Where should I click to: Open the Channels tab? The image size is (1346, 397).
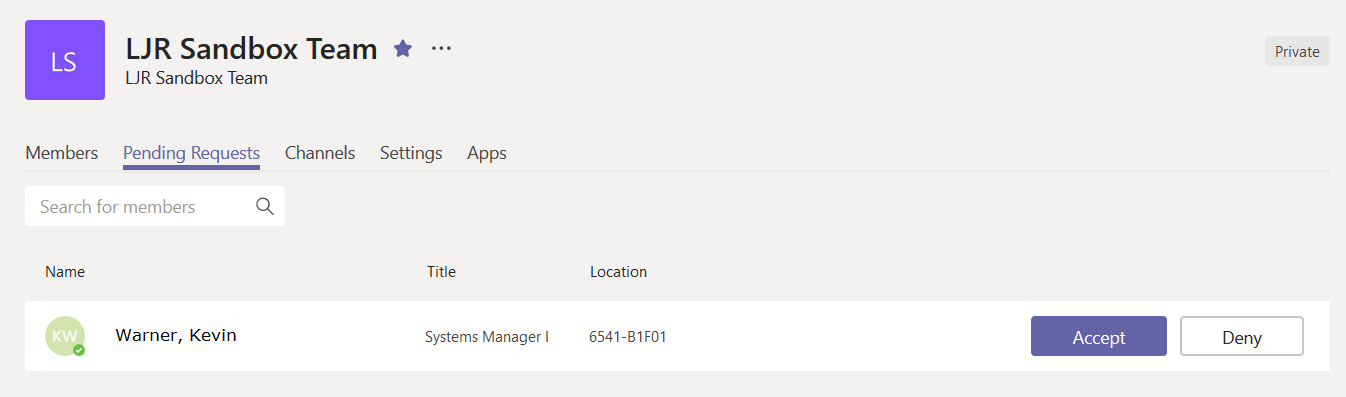pos(320,153)
